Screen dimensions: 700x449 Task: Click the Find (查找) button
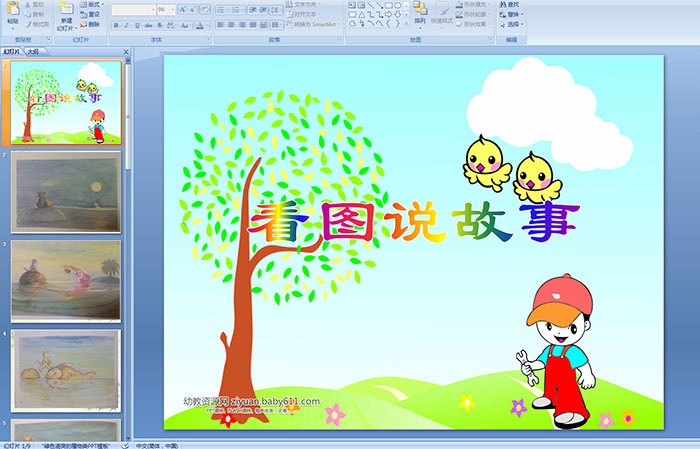510,4
